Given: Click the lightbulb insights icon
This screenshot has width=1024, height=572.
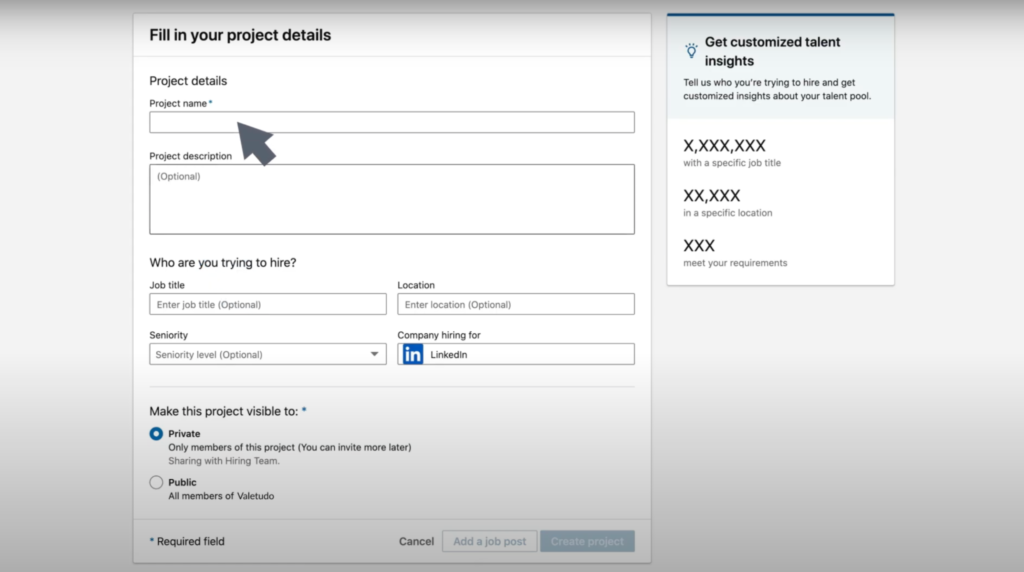Looking at the screenshot, I should pyautogui.click(x=691, y=50).
